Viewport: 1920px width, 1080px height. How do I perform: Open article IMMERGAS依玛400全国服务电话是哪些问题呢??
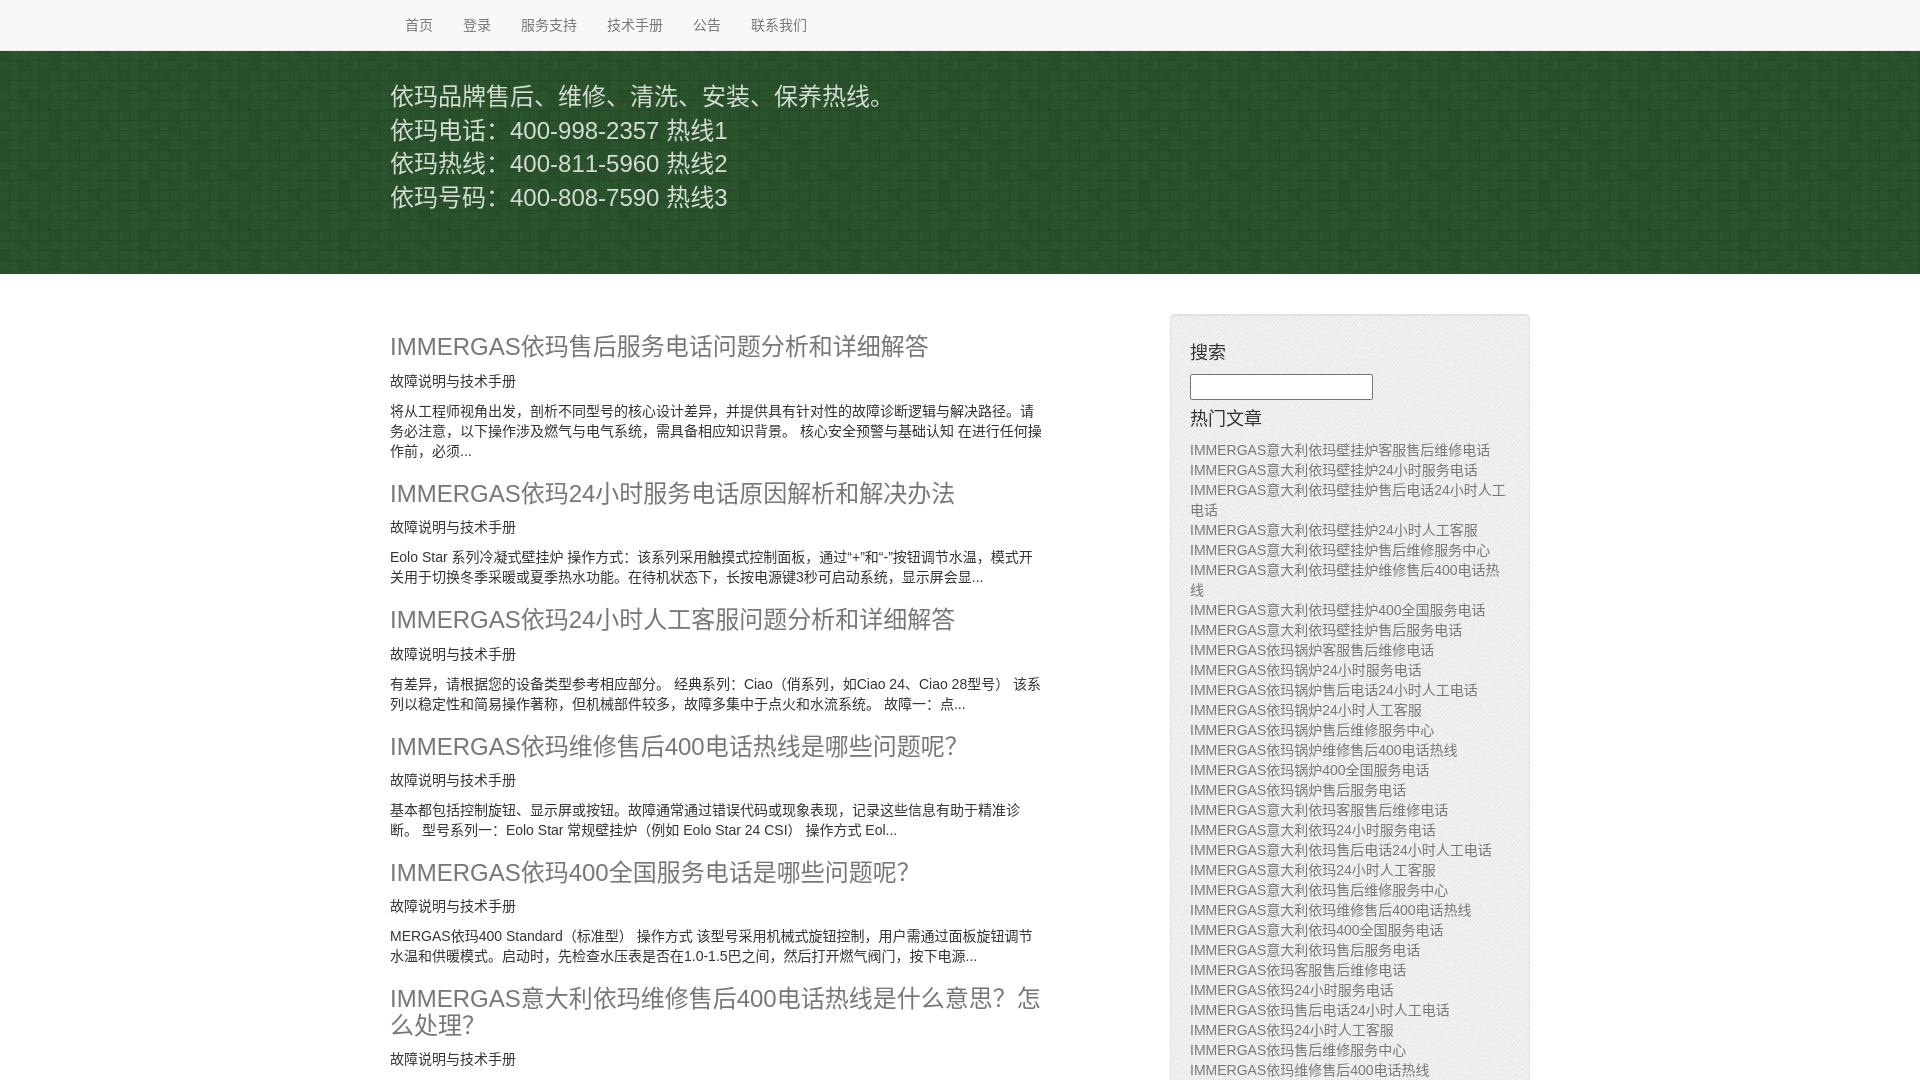click(x=649, y=872)
